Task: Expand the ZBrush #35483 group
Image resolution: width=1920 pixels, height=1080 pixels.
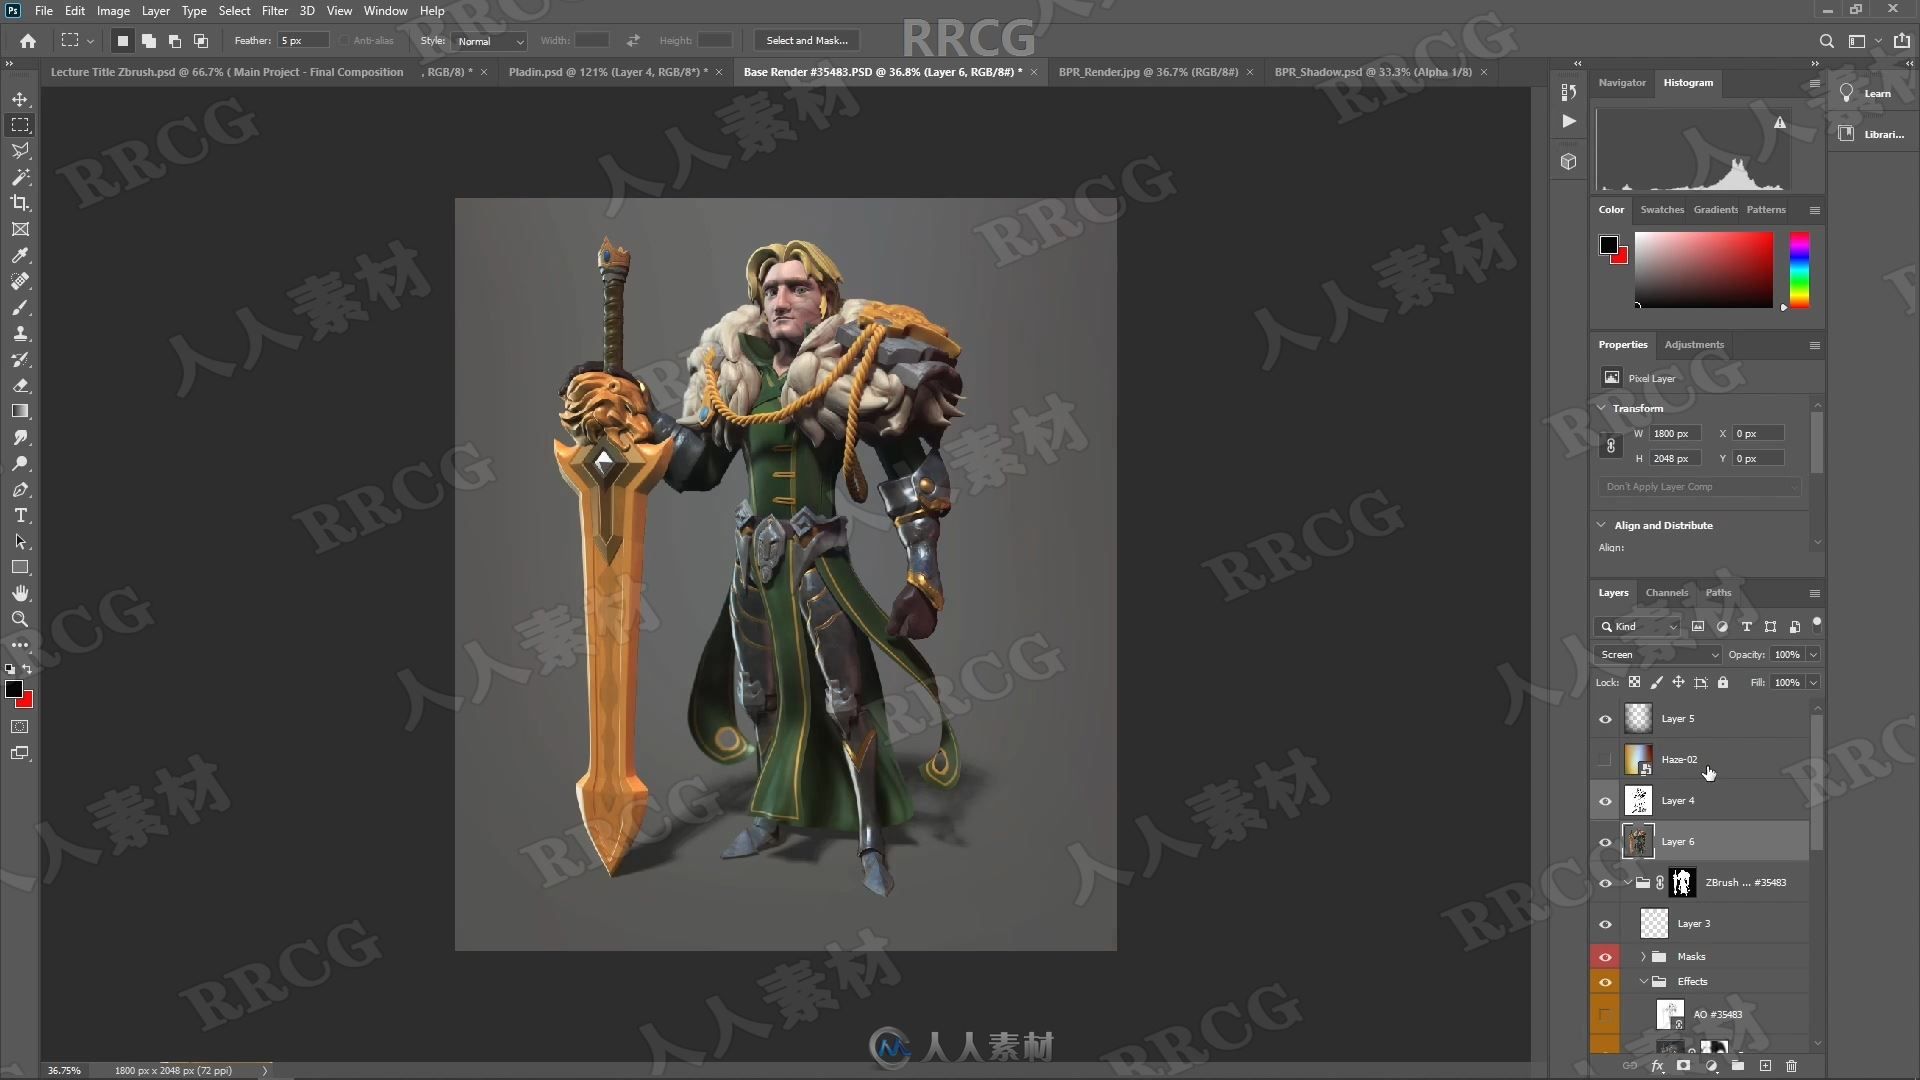Action: [1623, 881]
